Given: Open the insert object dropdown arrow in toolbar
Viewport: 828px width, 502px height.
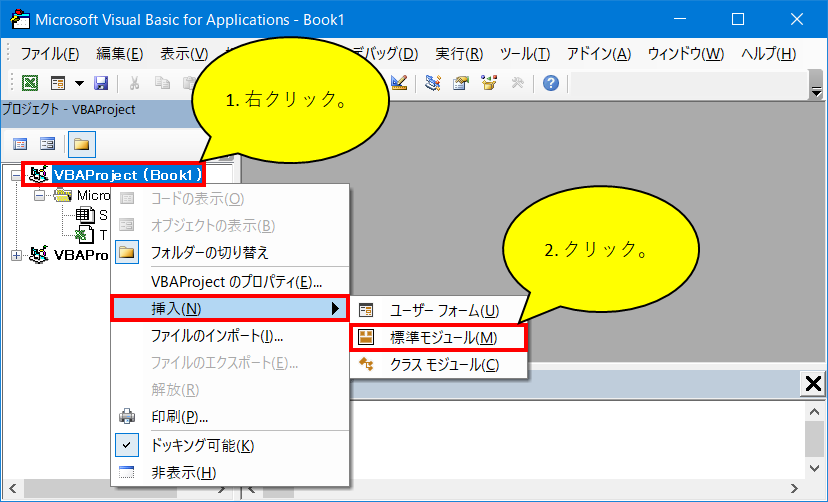Looking at the screenshot, I should pos(79,83).
